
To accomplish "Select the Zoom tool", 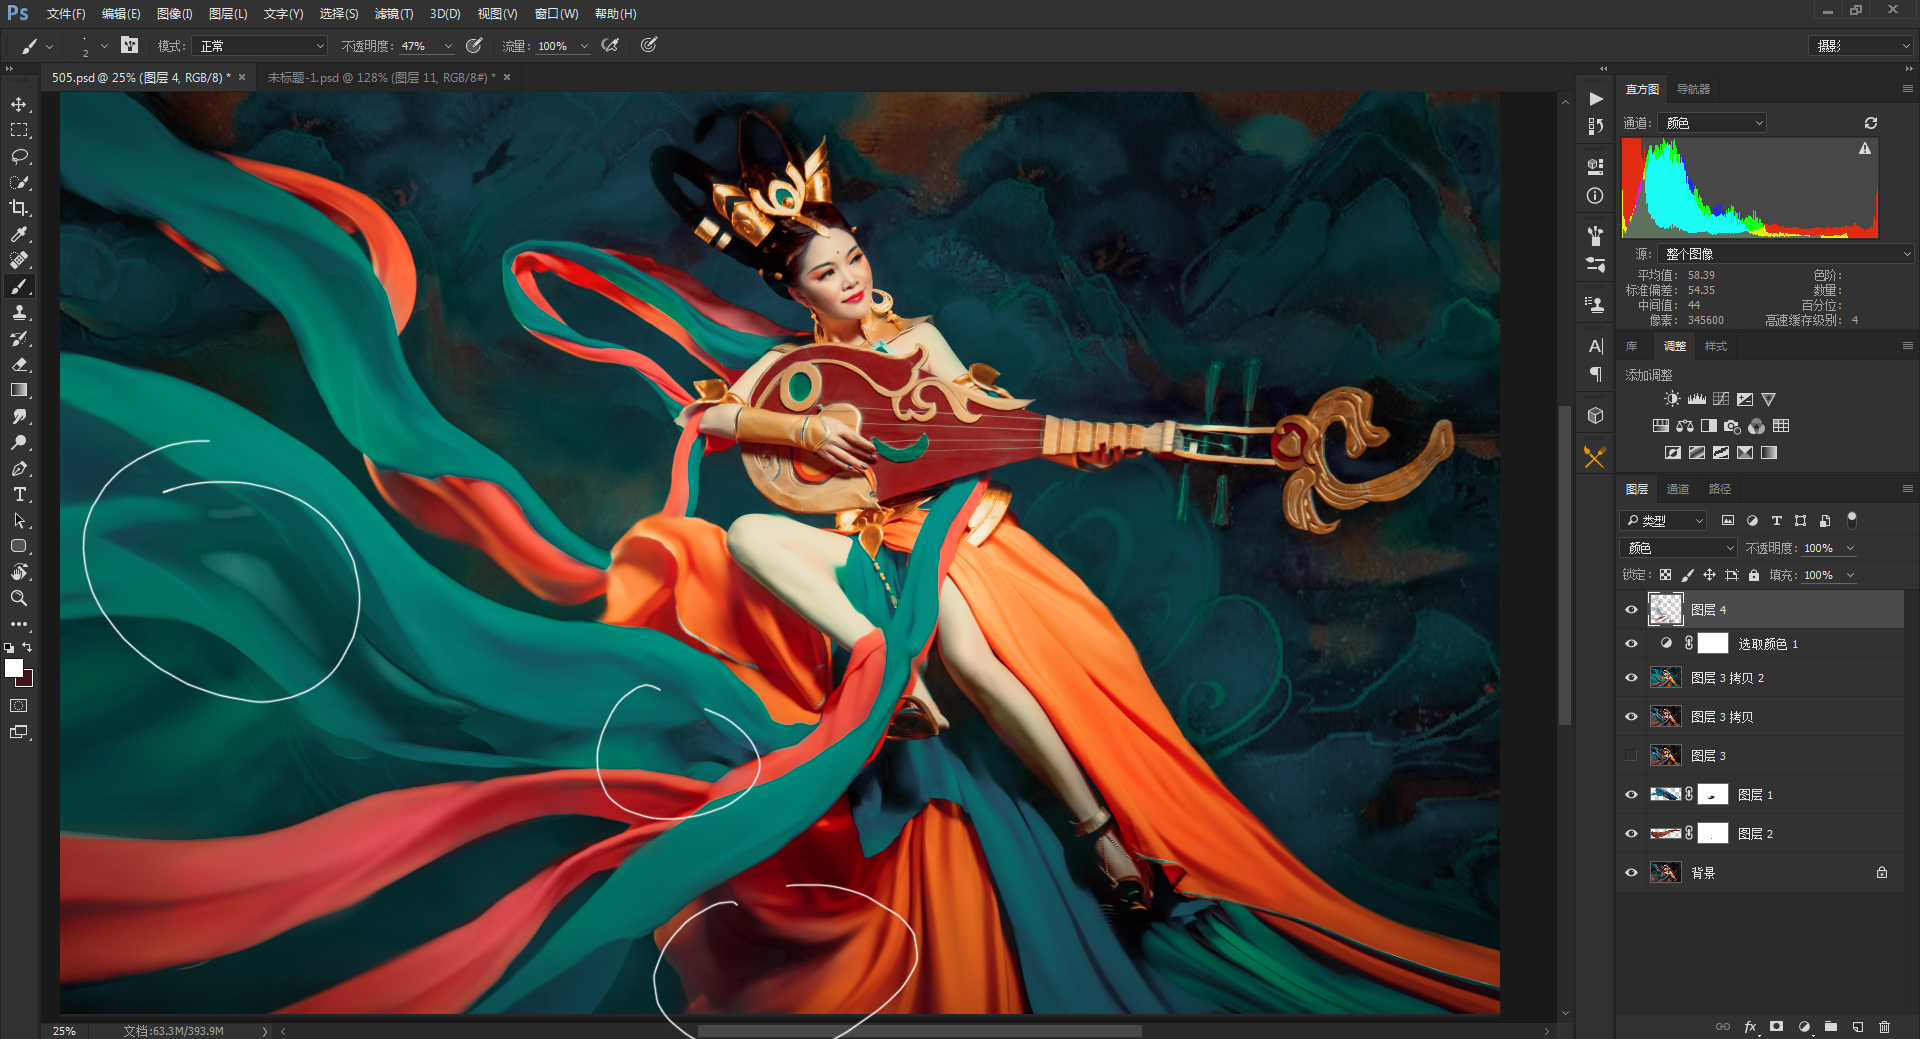I will [19, 598].
